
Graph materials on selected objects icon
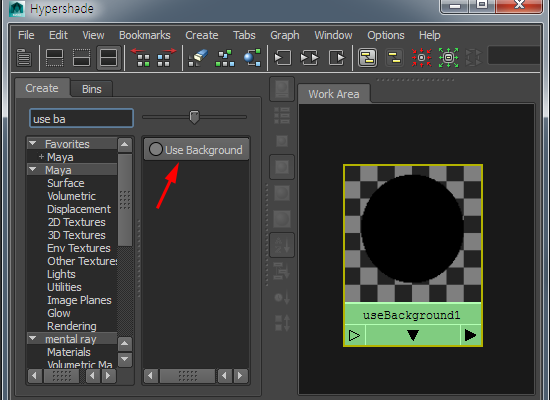(253, 58)
